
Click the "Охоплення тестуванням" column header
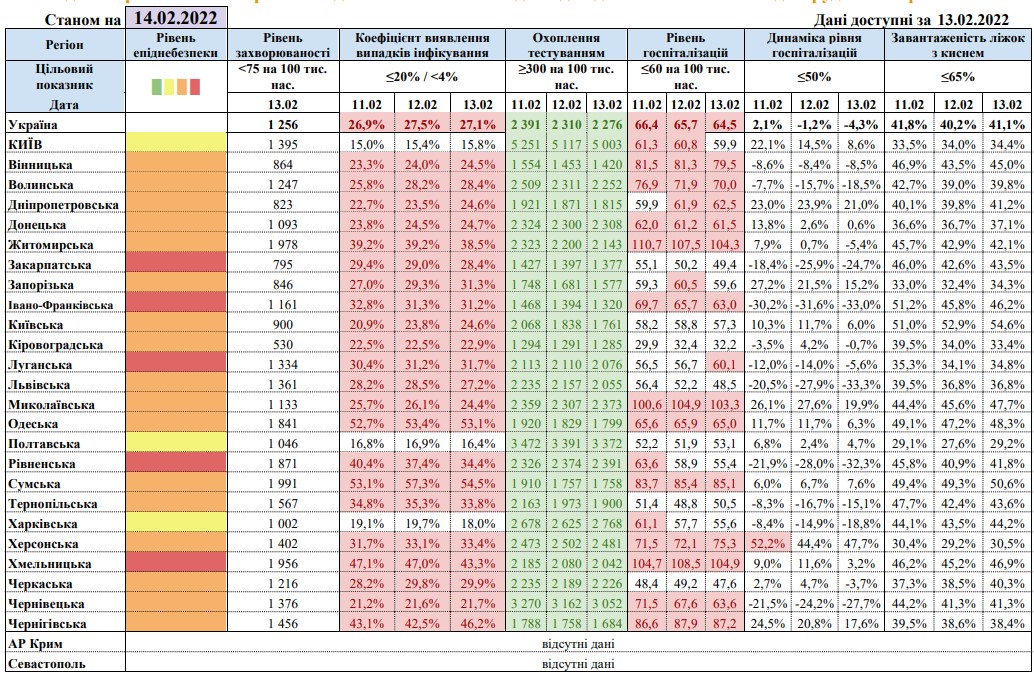click(568, 45)
